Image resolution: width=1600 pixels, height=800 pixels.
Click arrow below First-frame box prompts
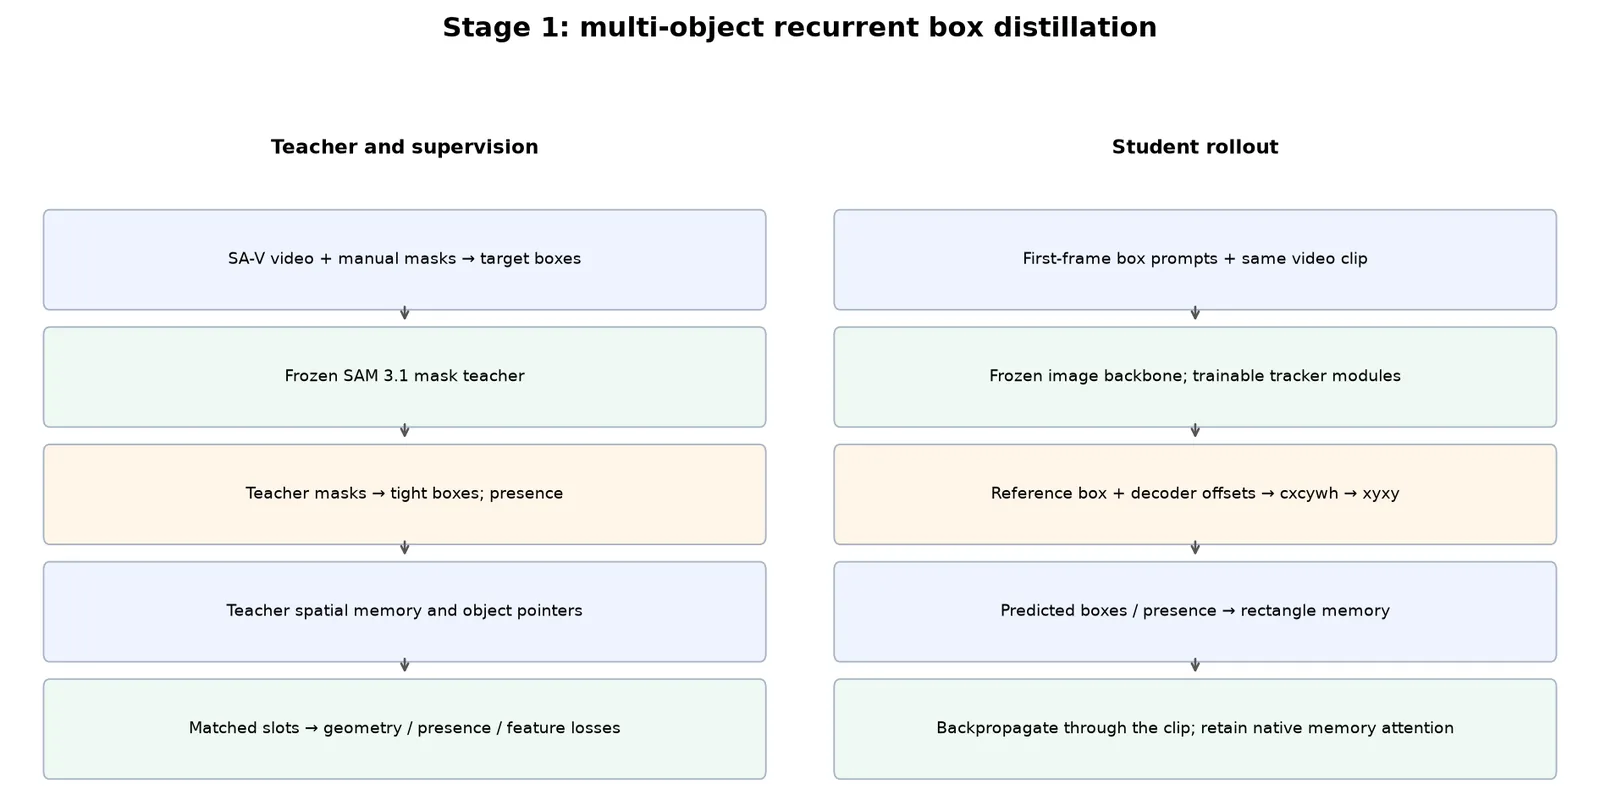pyautogui.click(x=1195, y=315)
